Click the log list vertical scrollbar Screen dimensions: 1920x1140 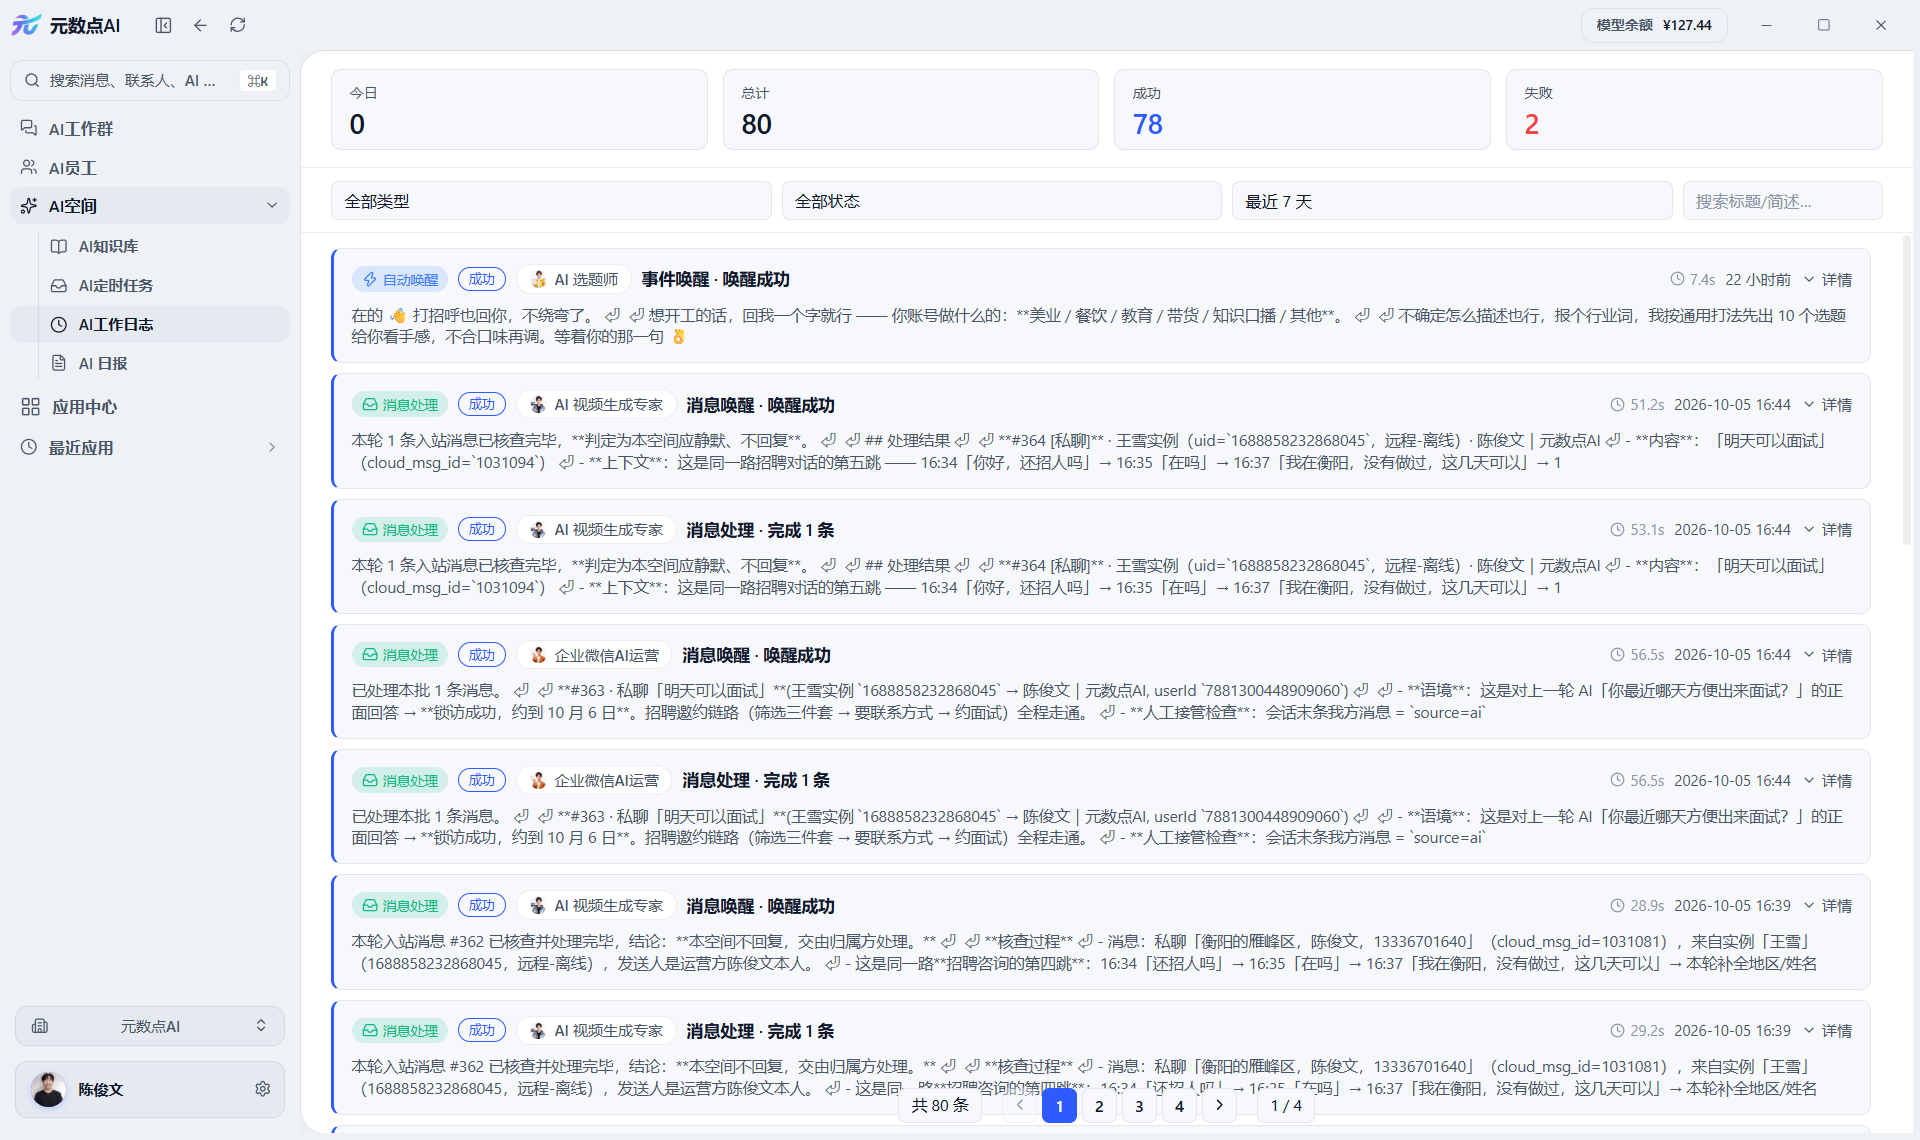pos(1906,390)
